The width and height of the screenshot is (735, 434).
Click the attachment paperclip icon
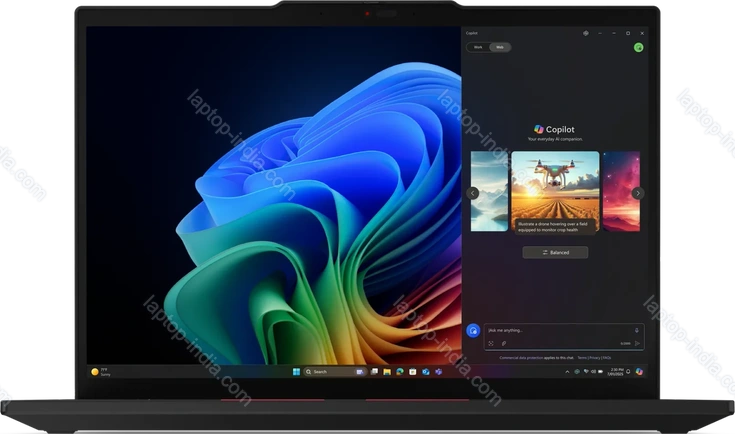coord(504,343)
